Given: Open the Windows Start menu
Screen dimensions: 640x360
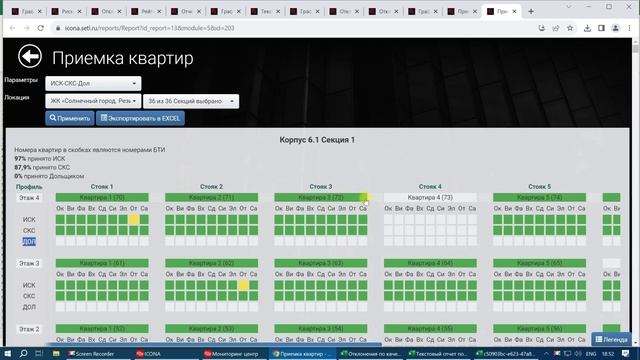Looking at the screenshot, I should 7,353.
